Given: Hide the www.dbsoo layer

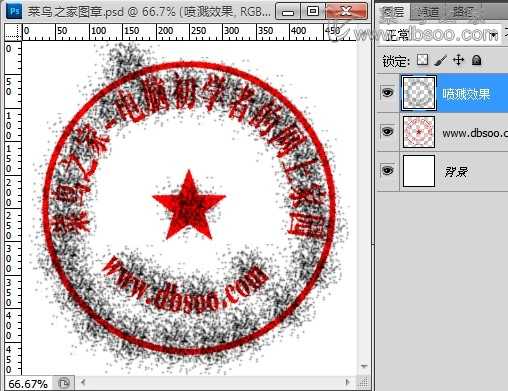Looking at the screenshot, I should click(x=387, y=132).
